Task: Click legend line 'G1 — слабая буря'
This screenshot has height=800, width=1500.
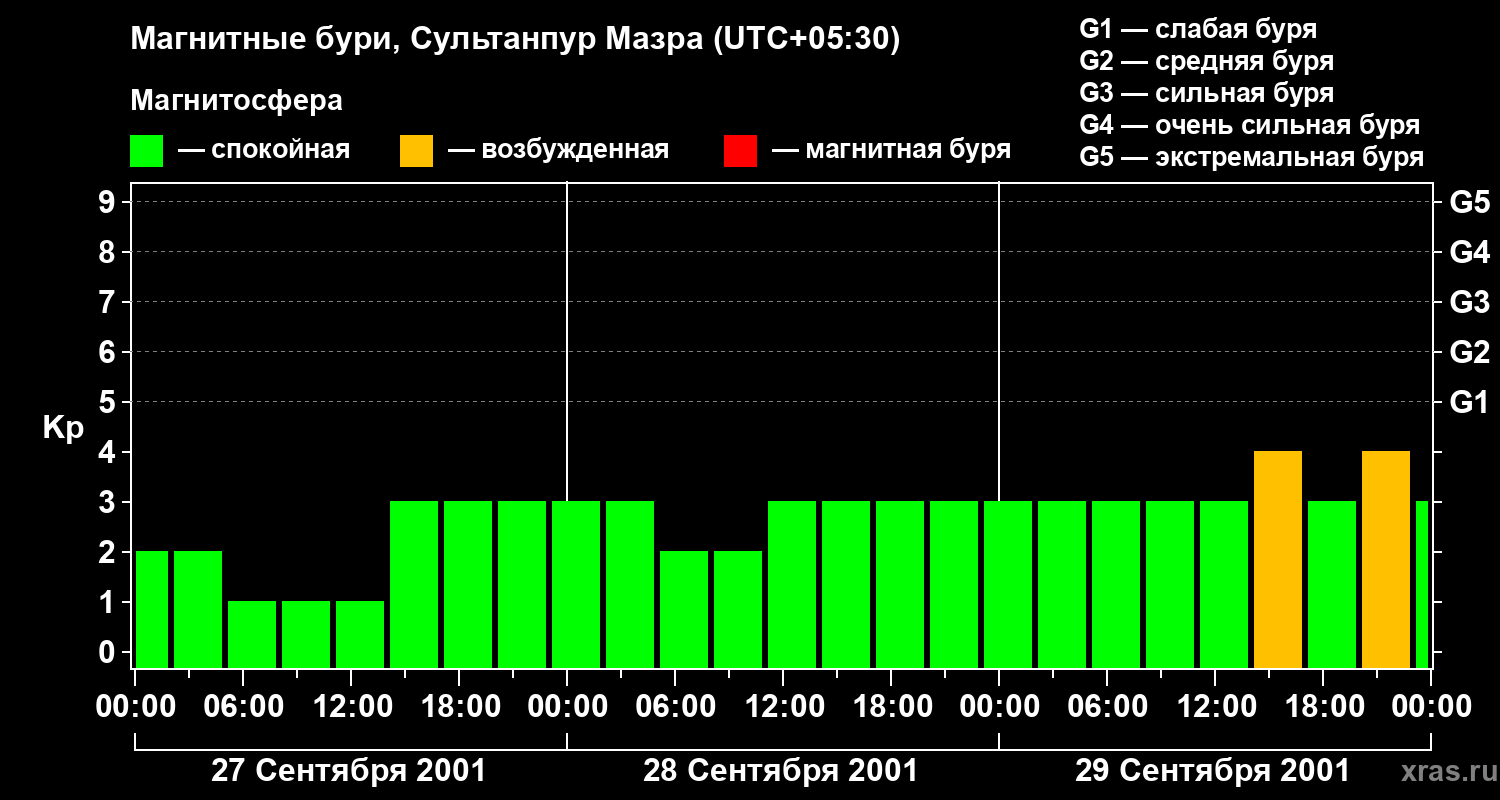Action: click(1198, 29)
